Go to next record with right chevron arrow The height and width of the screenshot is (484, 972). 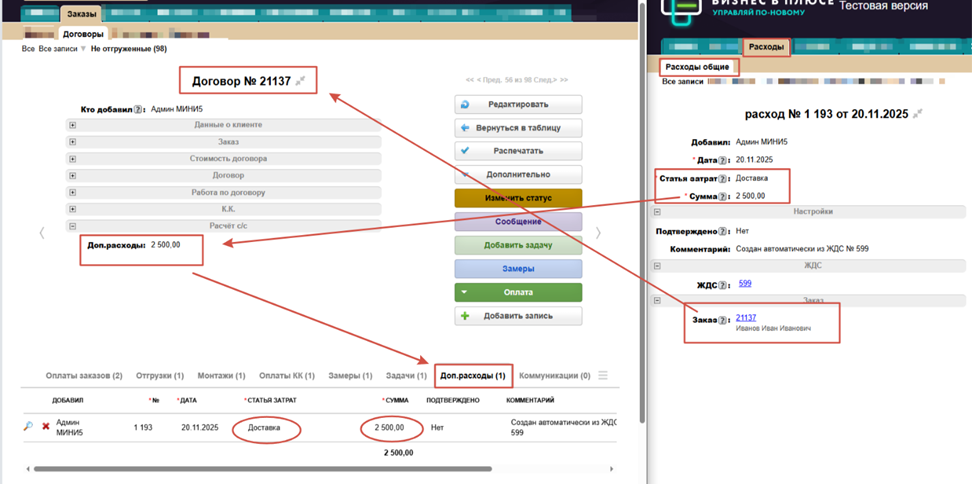point(598,233)
